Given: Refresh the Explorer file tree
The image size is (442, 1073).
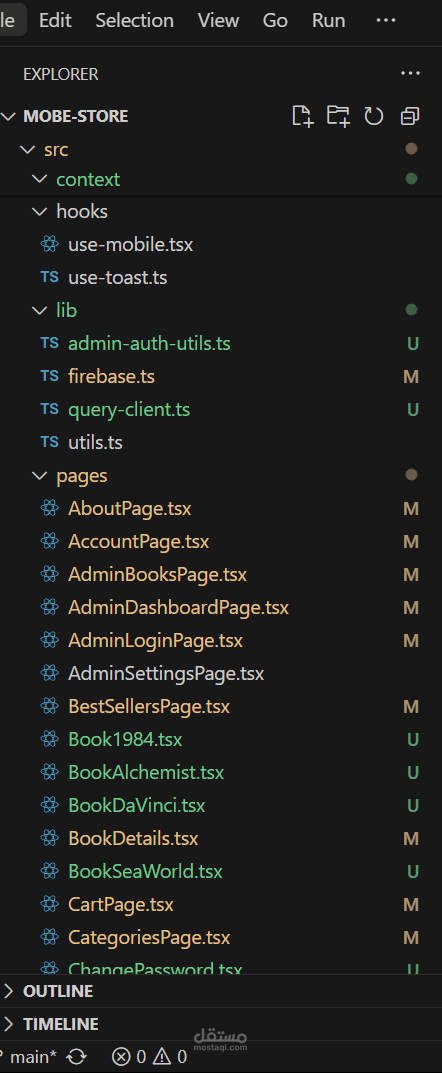Looking at the screenshot, I should point(374,116).
